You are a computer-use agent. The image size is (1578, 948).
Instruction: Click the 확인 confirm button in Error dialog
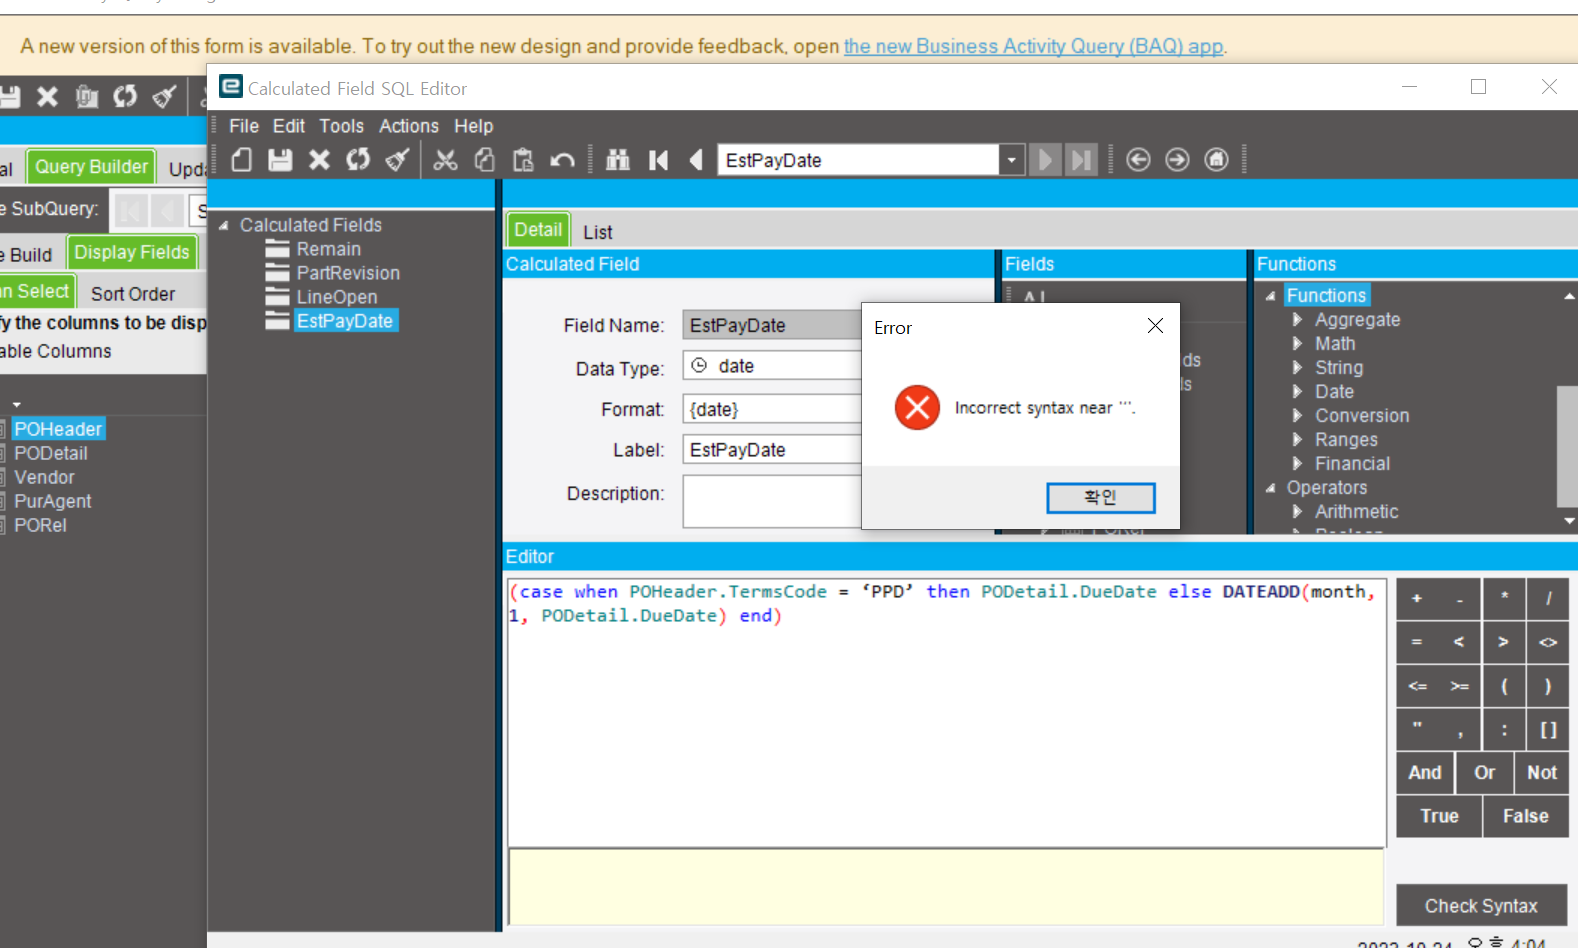(1100, 498)
